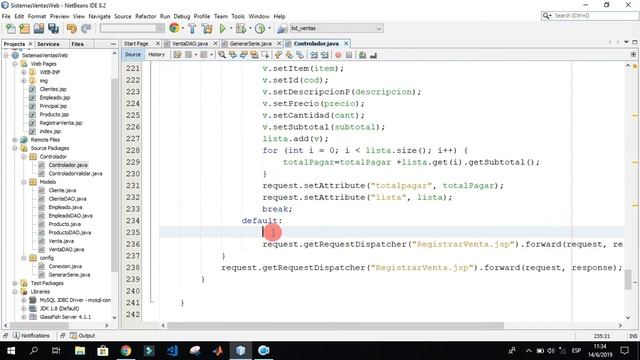The width and height of the screenshot is (640, 360).
Task: Open the Debug Project dropdown arrow
Action: [250, 29]
